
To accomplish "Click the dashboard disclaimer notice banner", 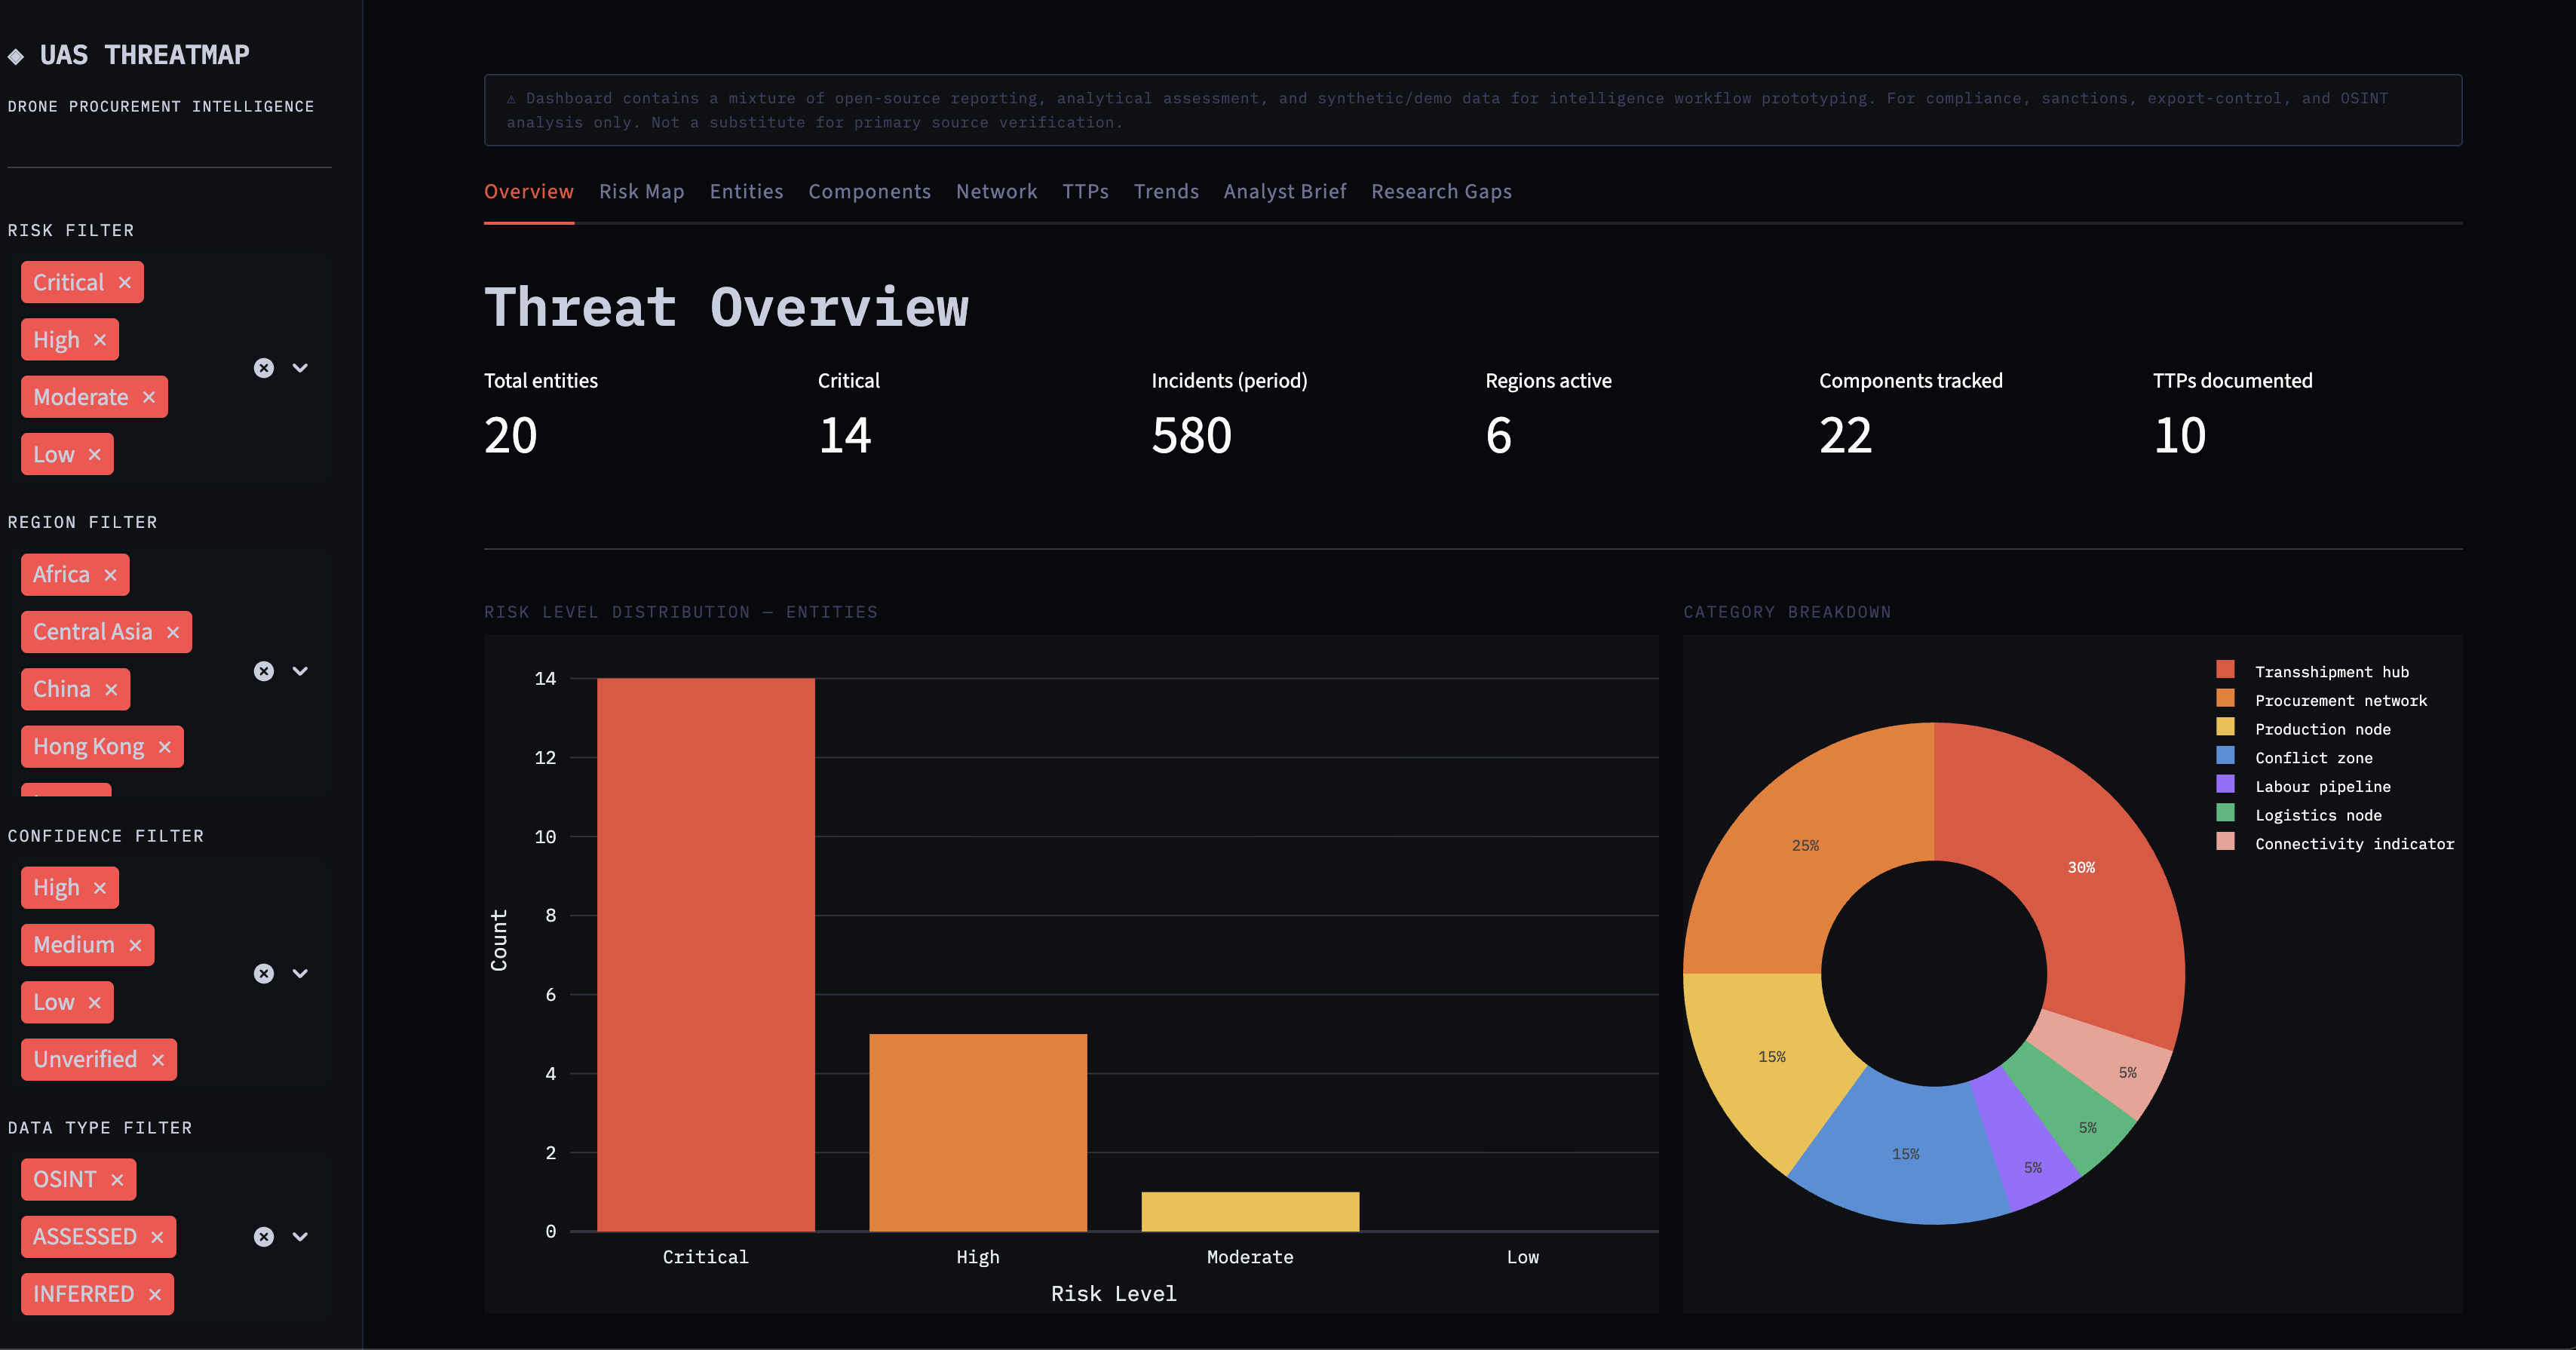I will pos(1473,110).
